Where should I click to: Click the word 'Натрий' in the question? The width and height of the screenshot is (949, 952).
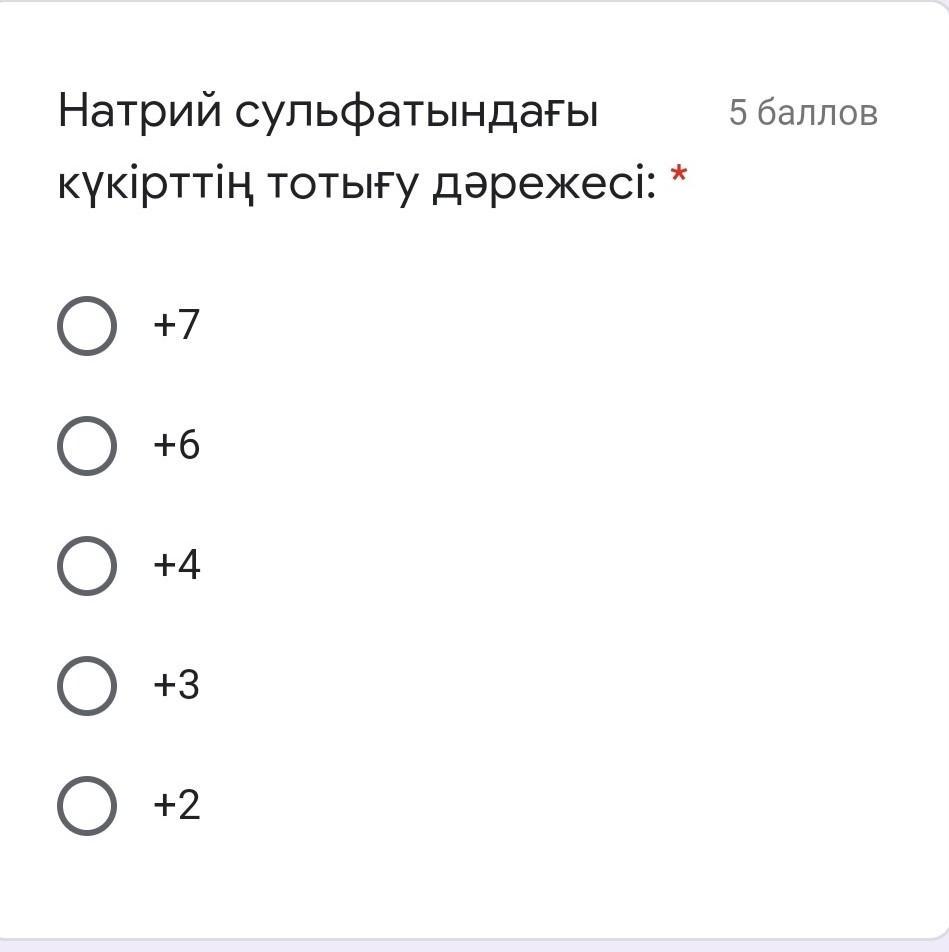pos(140,112)
